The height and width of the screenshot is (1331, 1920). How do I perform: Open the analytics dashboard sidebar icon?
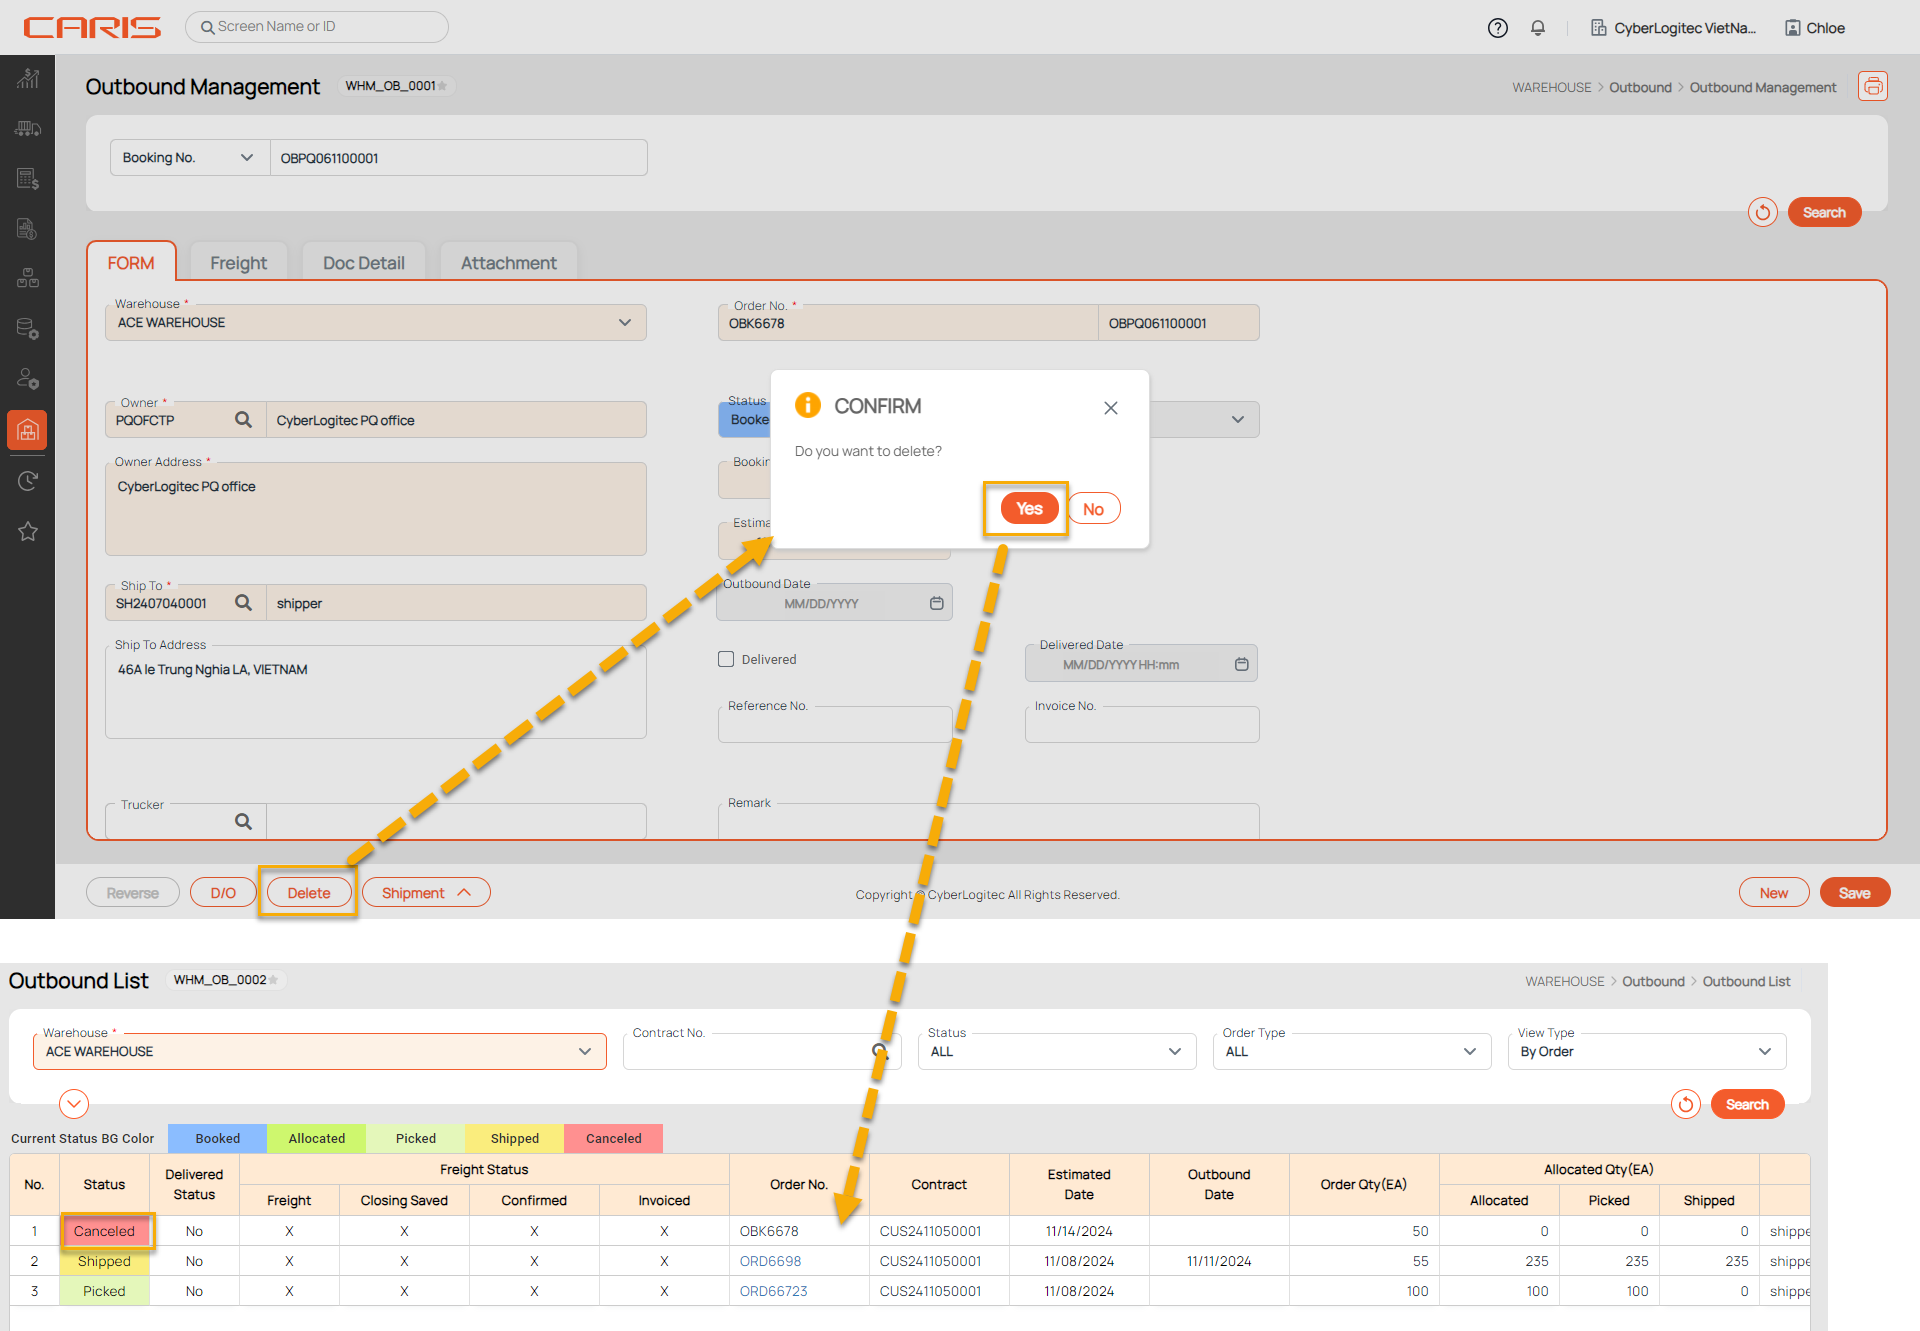click(28, 79)
